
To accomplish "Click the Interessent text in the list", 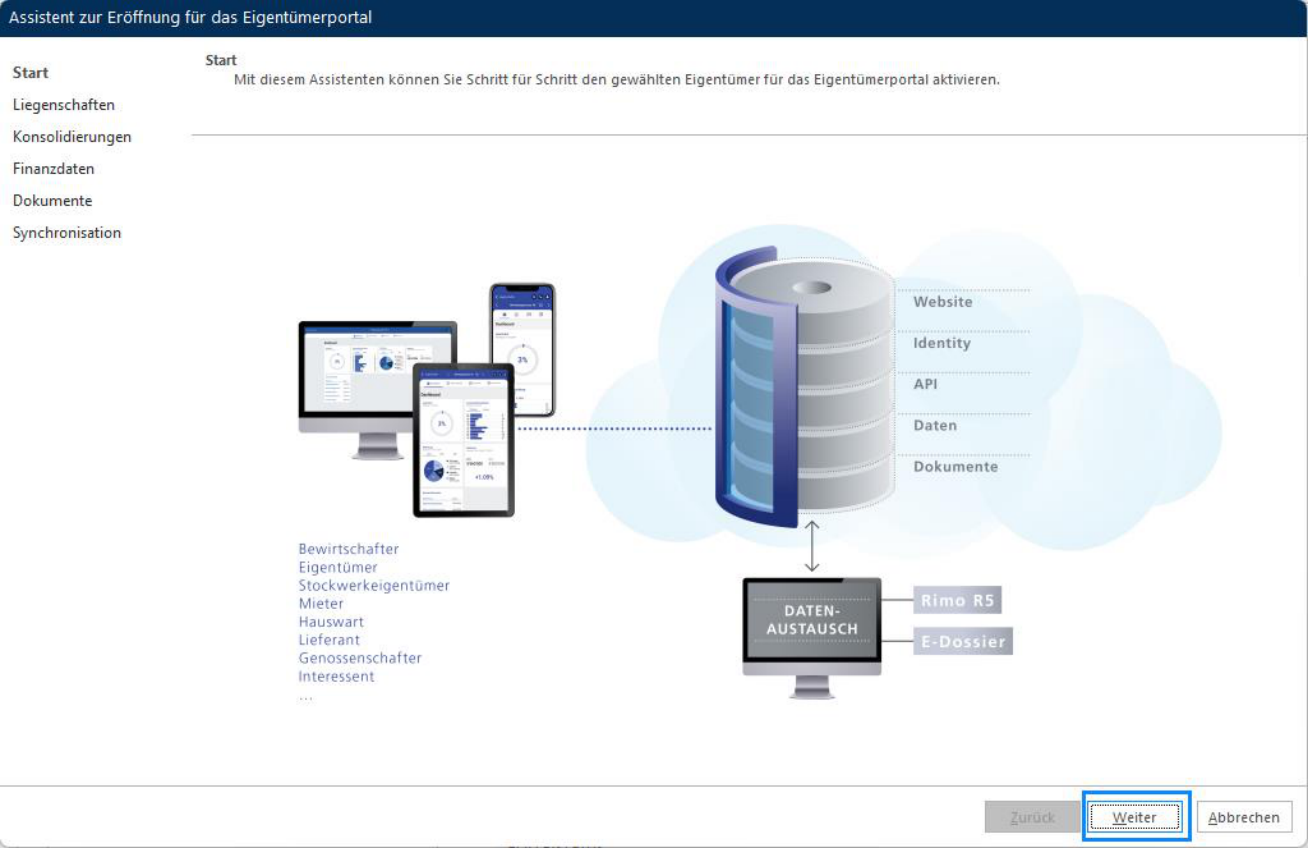I will coord(337,676).
